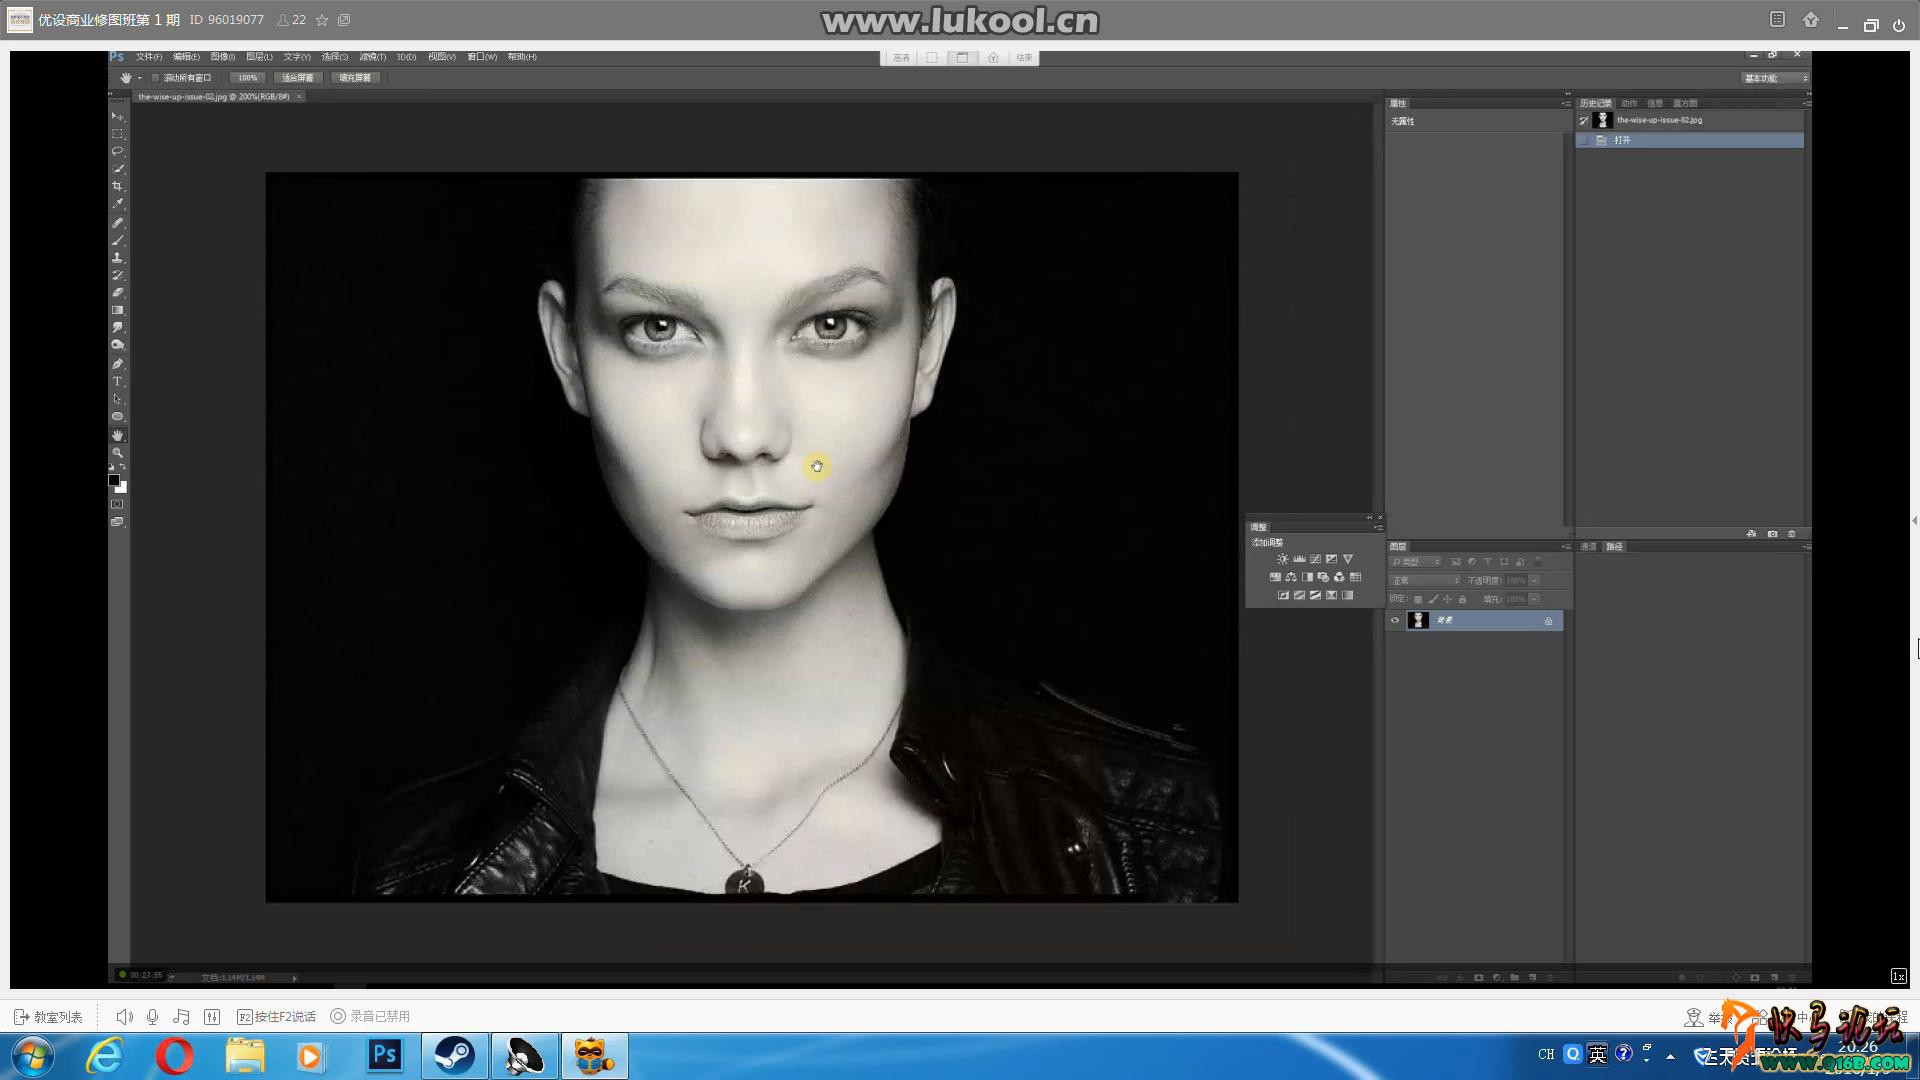Select the Gradient tool

click(117, 310)
